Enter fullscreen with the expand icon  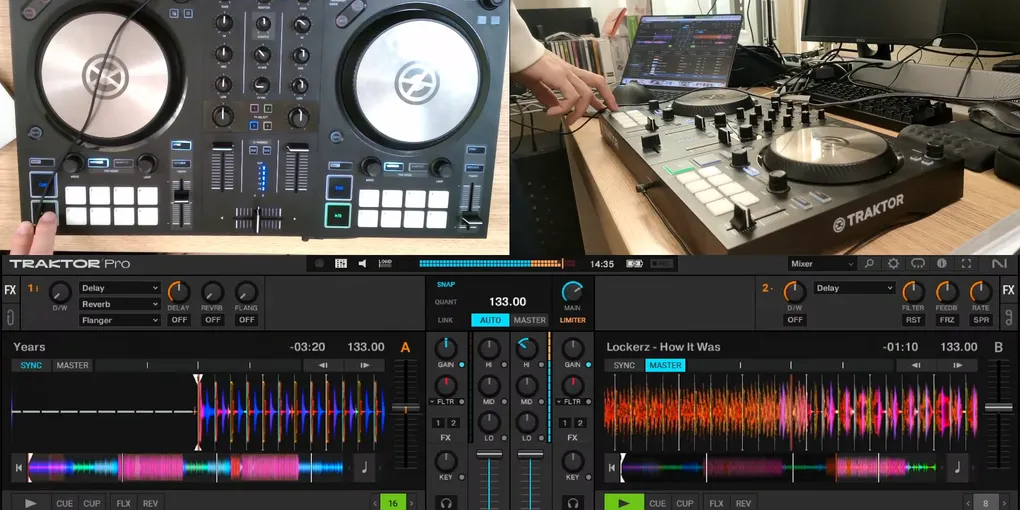[x=966, y=263]
